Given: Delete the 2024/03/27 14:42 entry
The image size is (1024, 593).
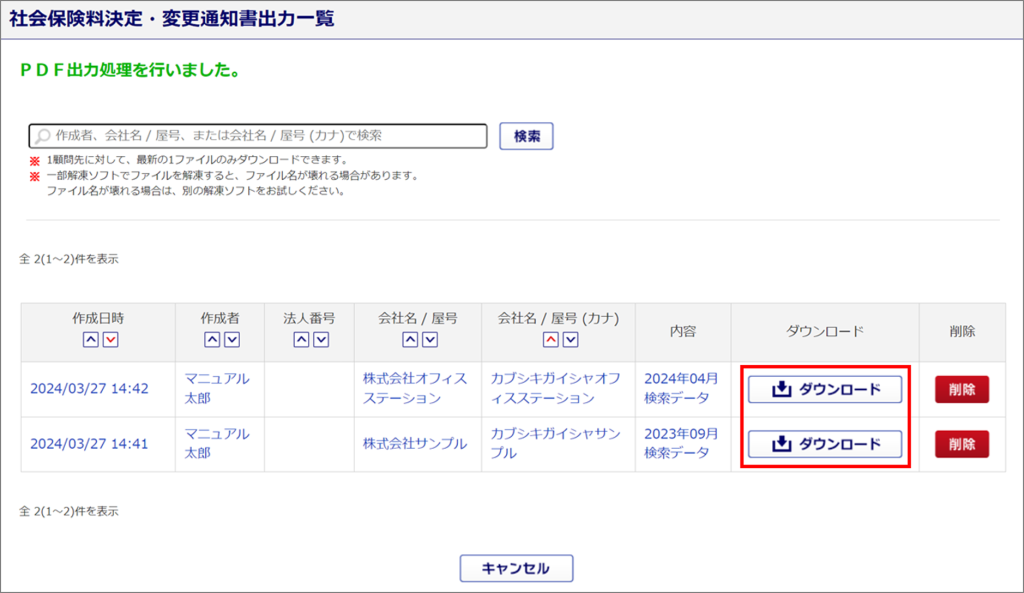Looking at the screenshot, I should [x=961, y=390].
